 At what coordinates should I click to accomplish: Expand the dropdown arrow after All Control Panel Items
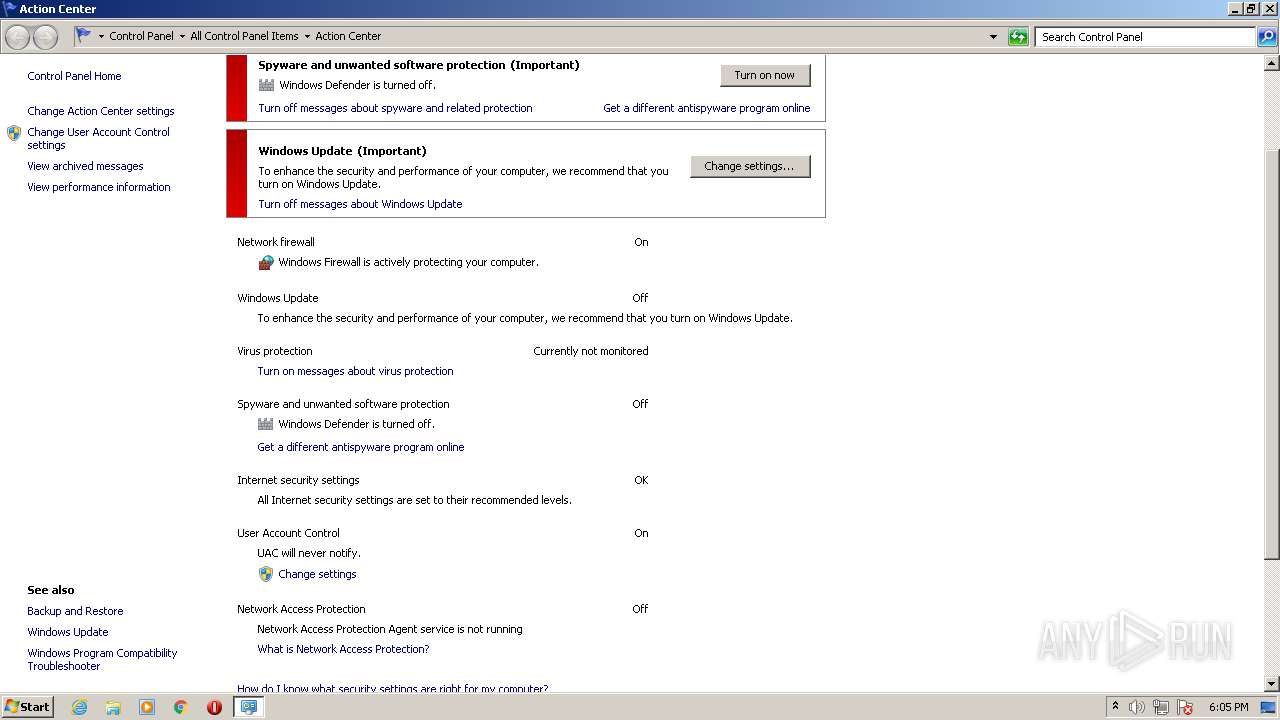[307, 37]
